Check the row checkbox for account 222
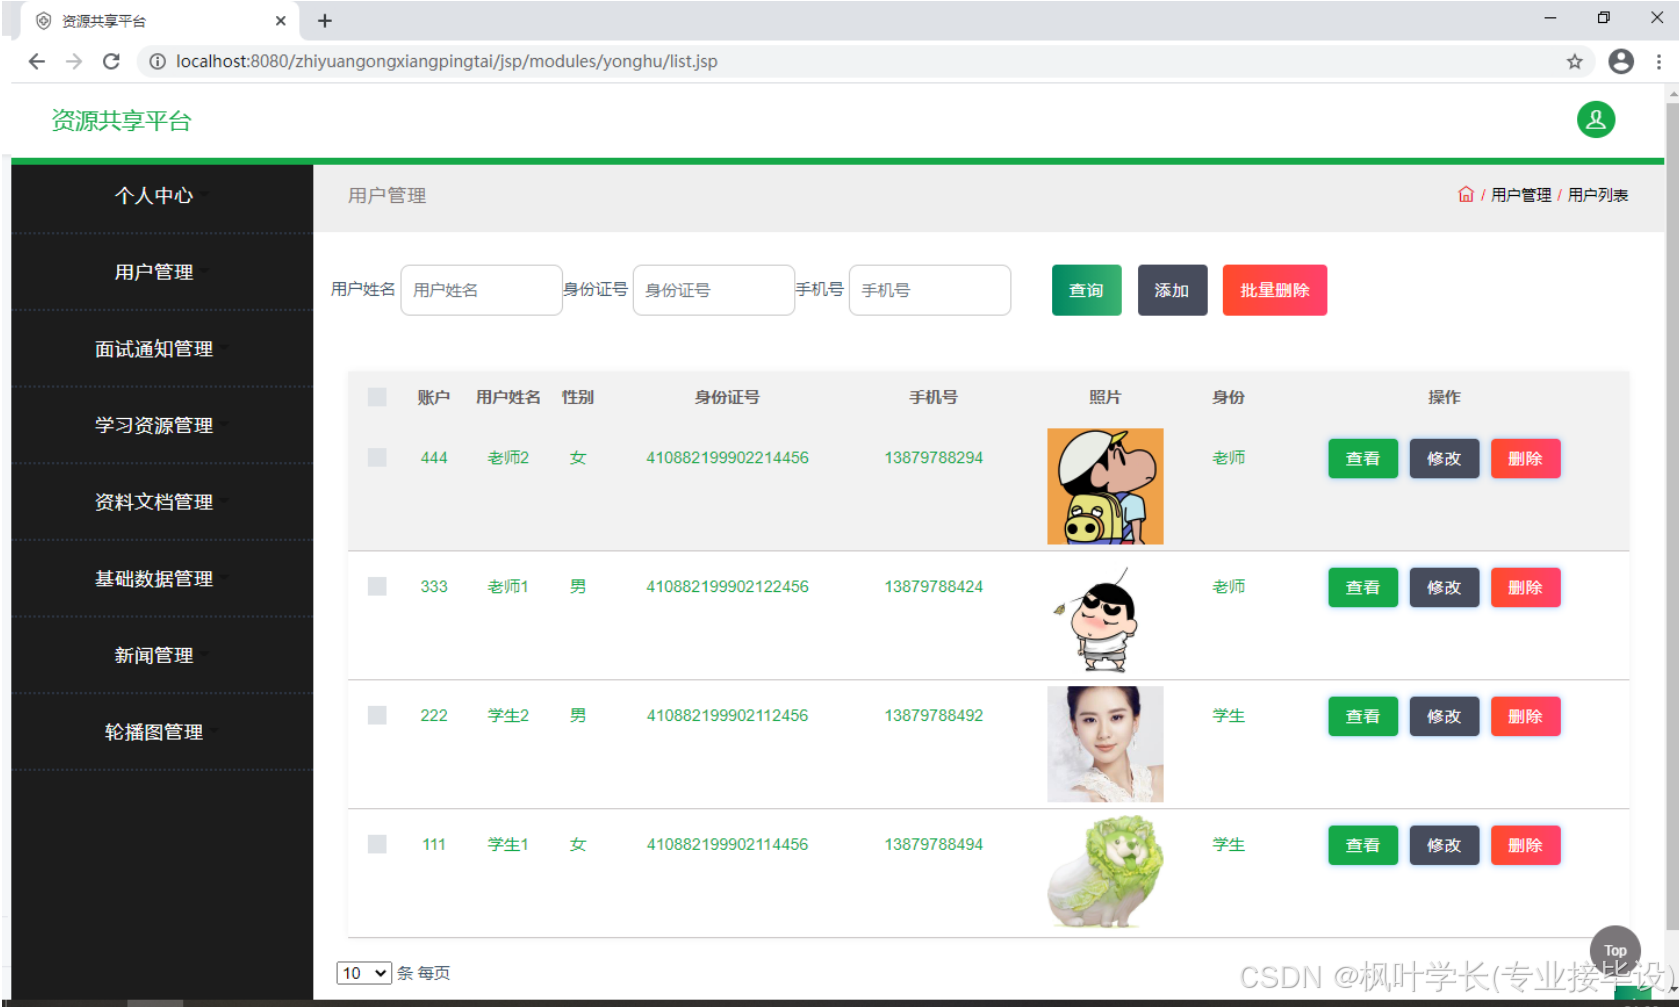 (x=377, y=715)
